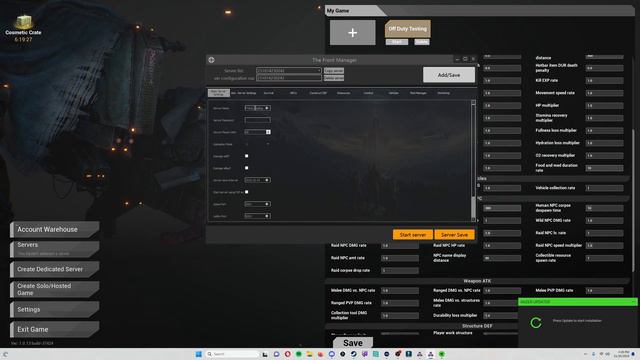Click the Kill EXP rate value field
The height and width of the screenshot is (360, 640).
click(x=604, y=80)
